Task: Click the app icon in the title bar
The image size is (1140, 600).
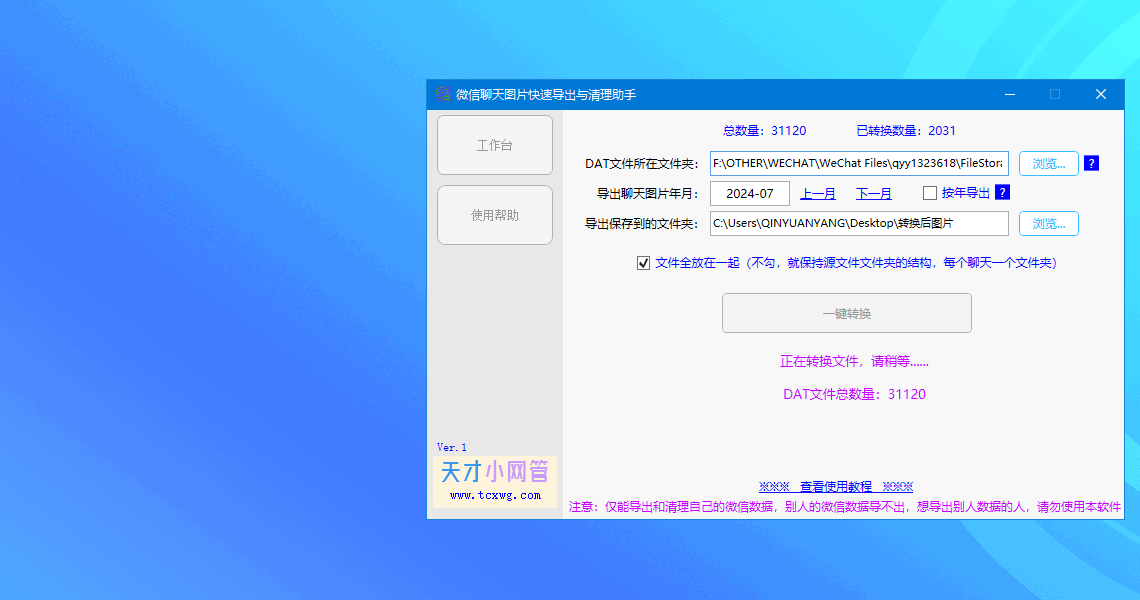Action: tap(443, 95)
